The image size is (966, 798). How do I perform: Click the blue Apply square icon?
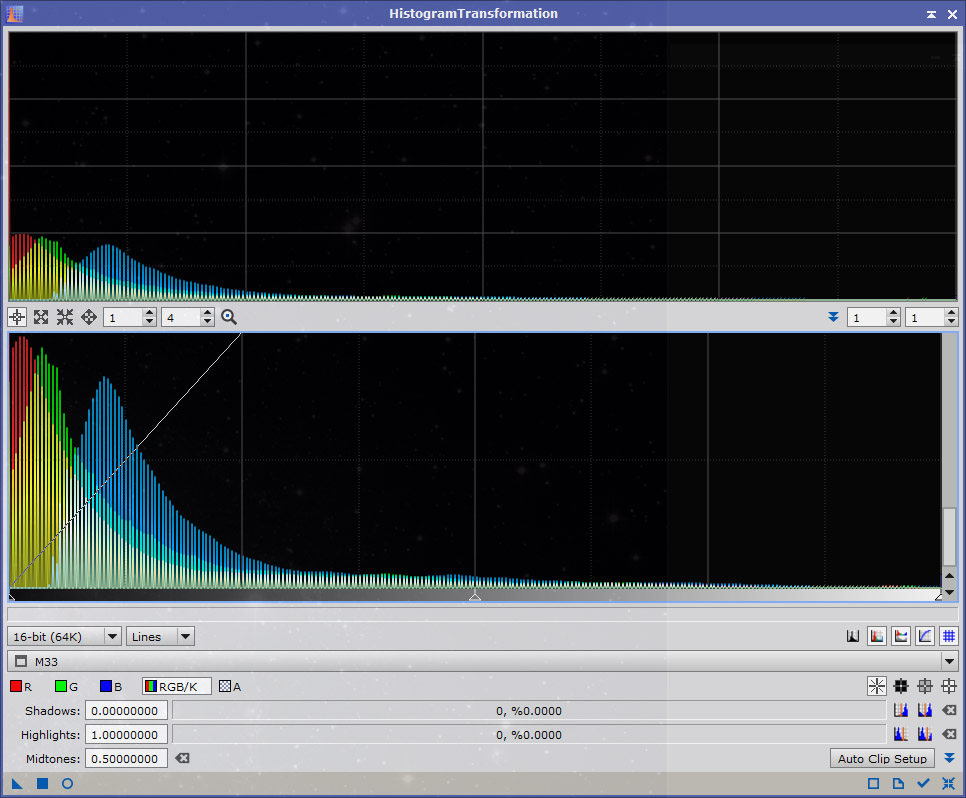42,784
